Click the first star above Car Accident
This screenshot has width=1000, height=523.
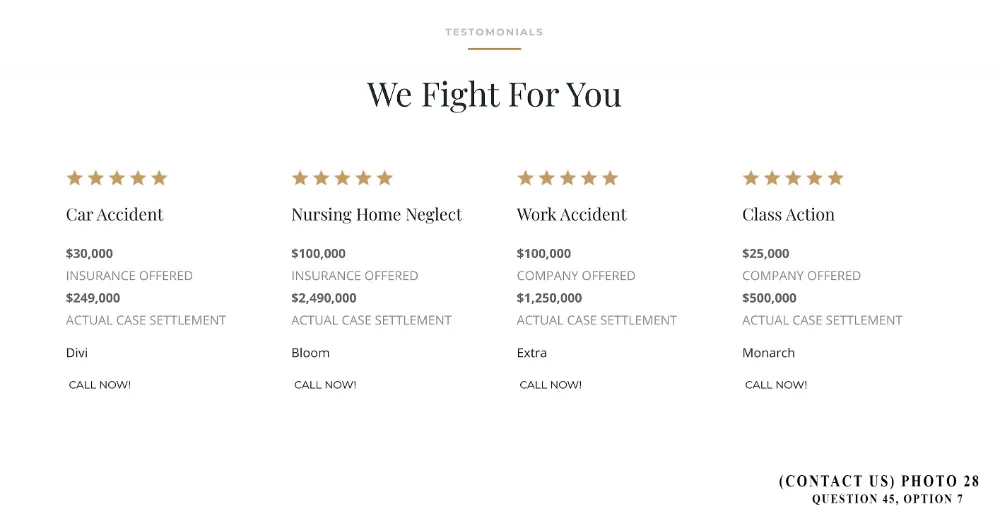point(75,178)
